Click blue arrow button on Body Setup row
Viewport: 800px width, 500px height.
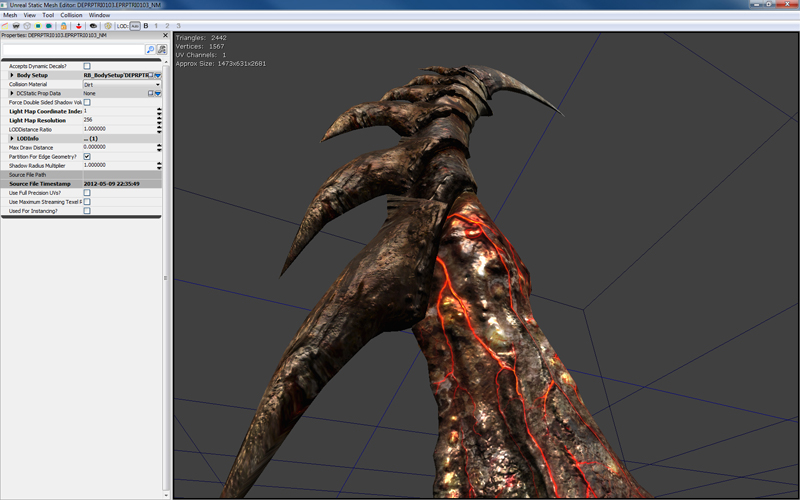(x=158, y=76)
